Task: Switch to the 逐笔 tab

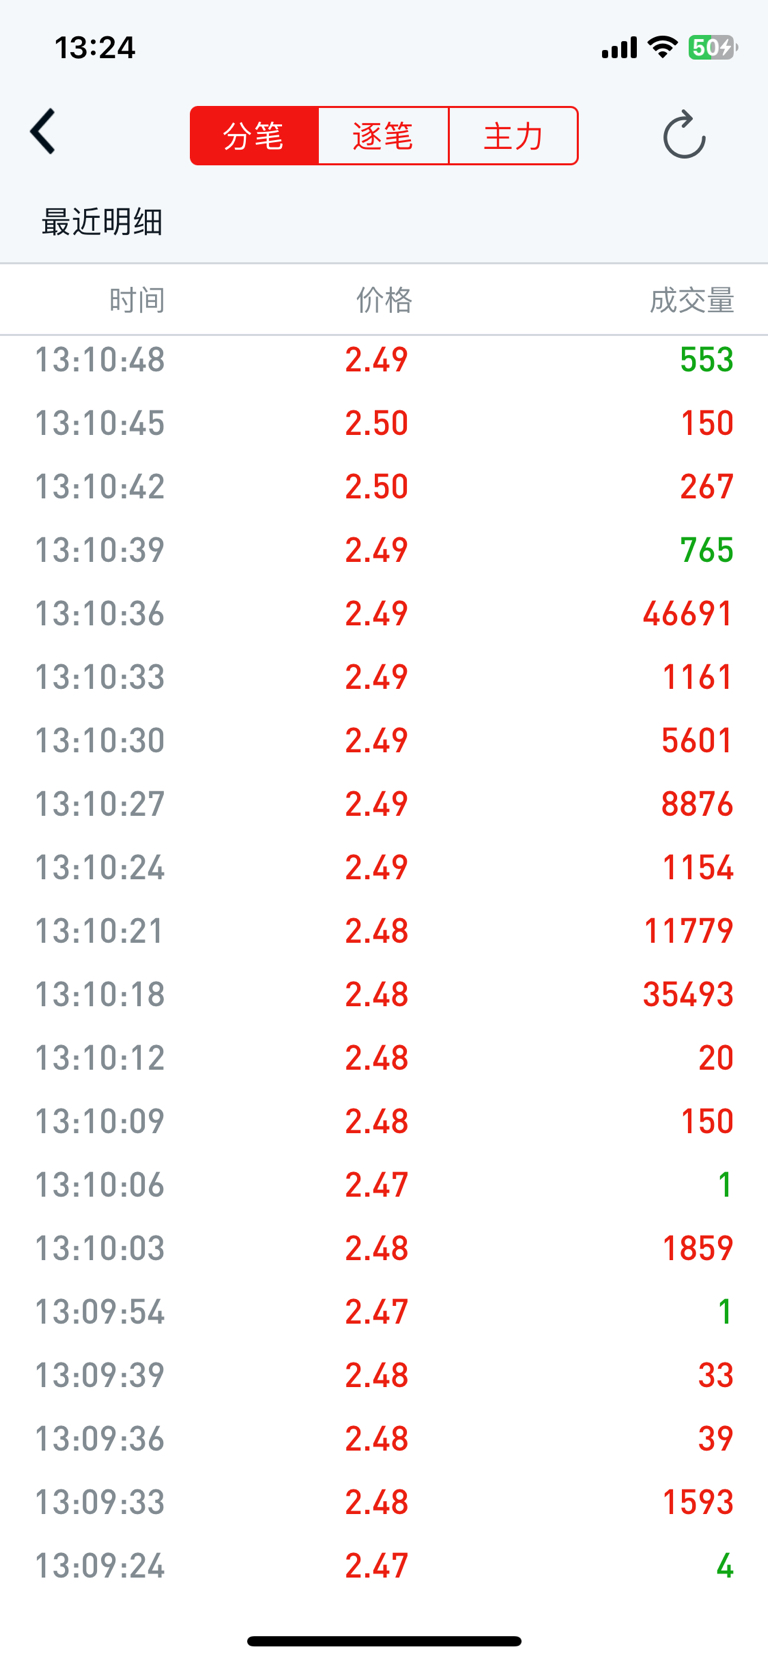Action: coord(383,136)
